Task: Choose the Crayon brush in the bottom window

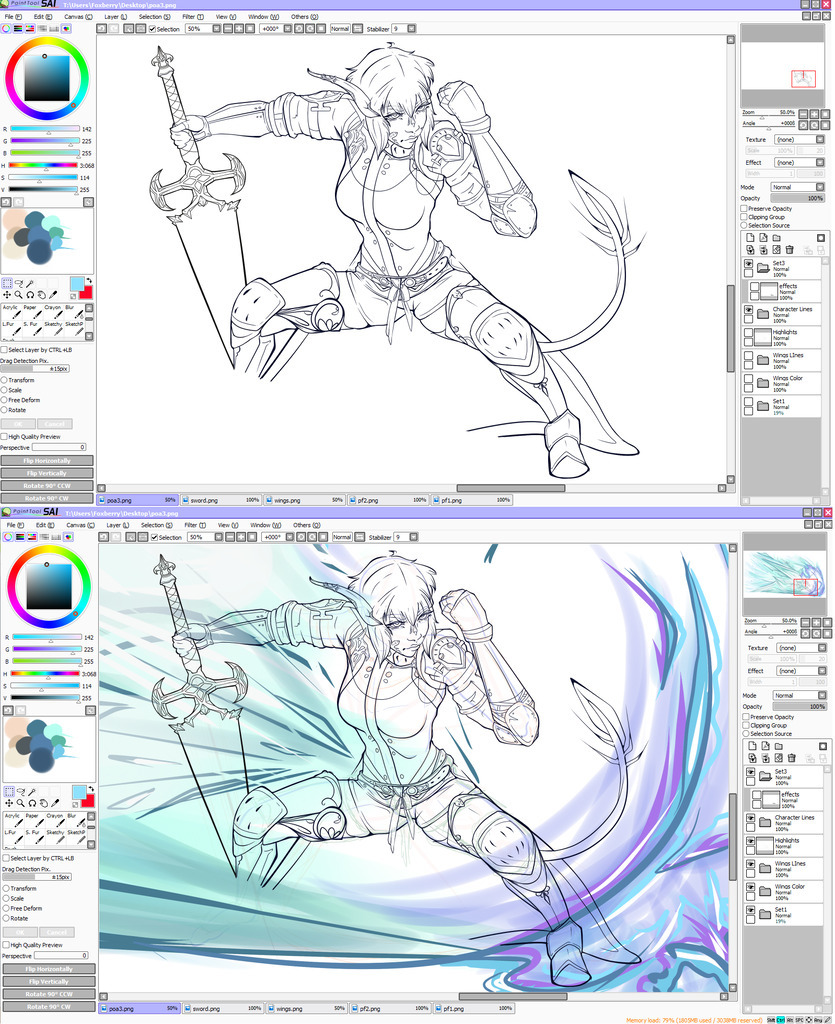Action: (54, 820)
